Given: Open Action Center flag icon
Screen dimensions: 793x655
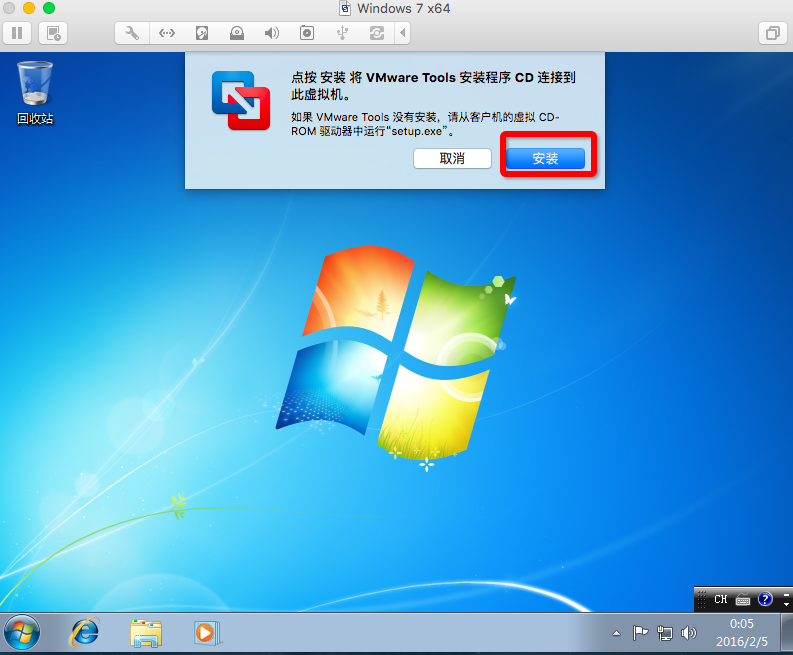Looking at the screenshot, I should [x=640, y=633].
